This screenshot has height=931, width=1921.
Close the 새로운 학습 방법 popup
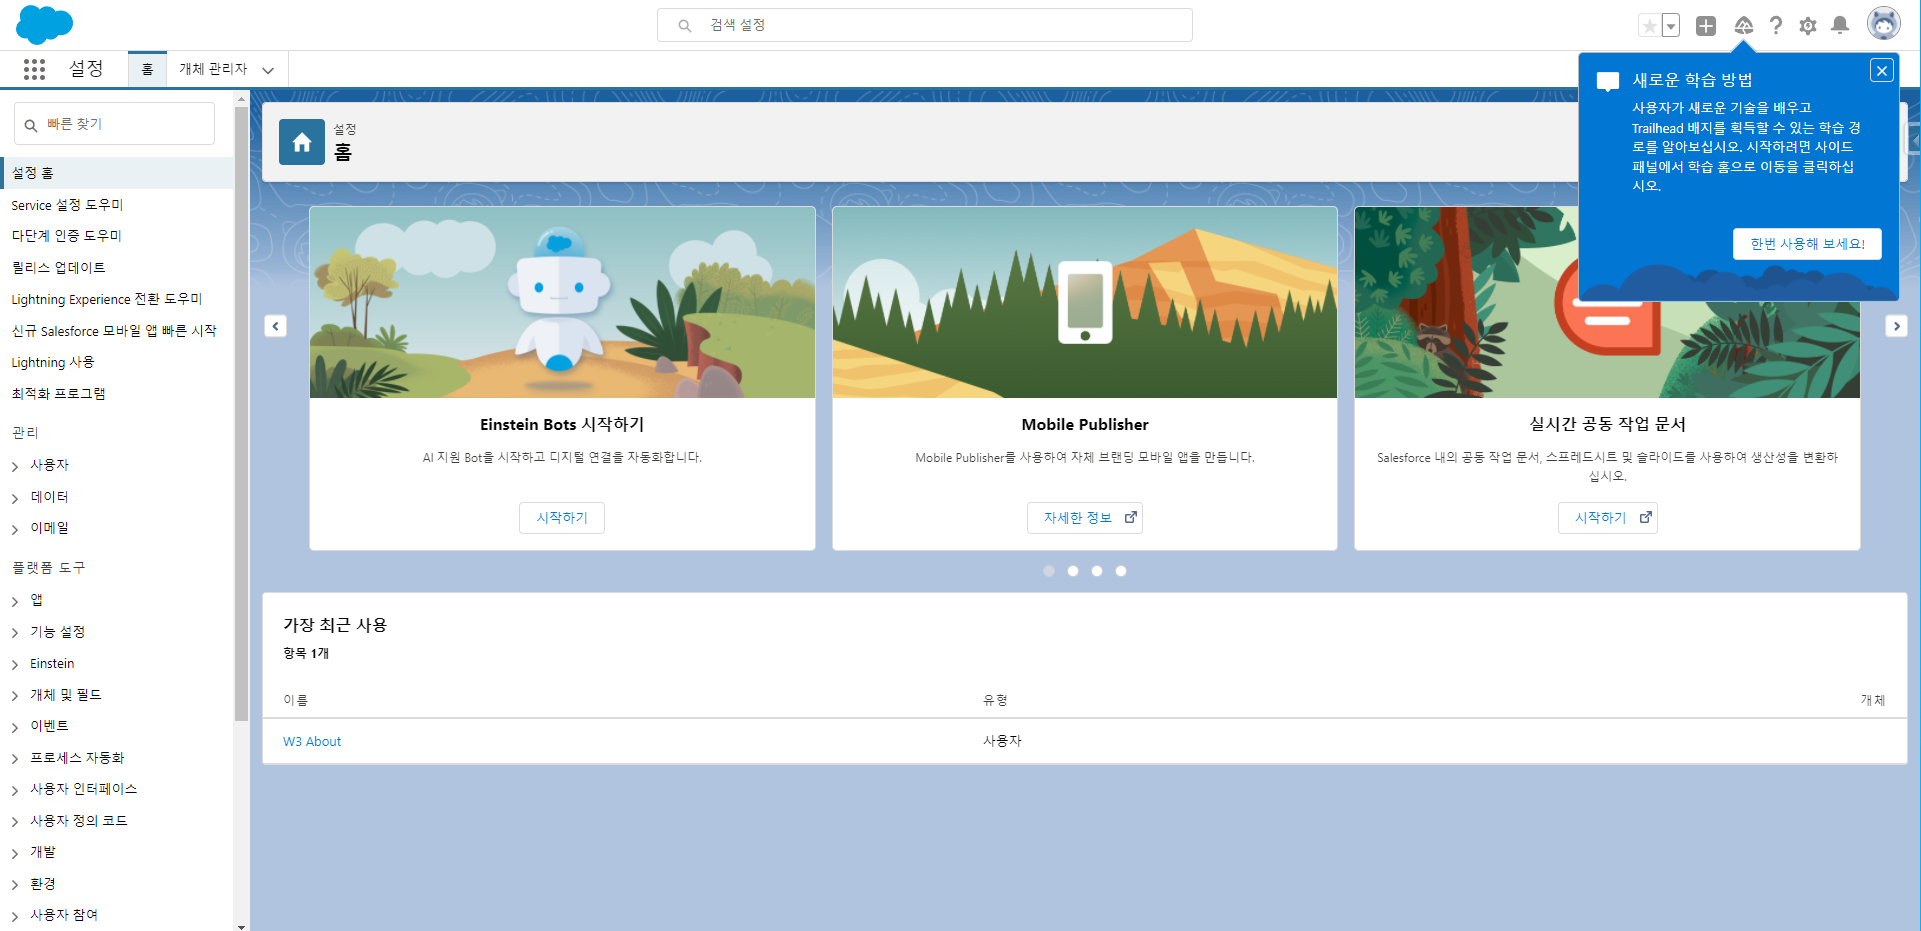[x=1882, y=71]
